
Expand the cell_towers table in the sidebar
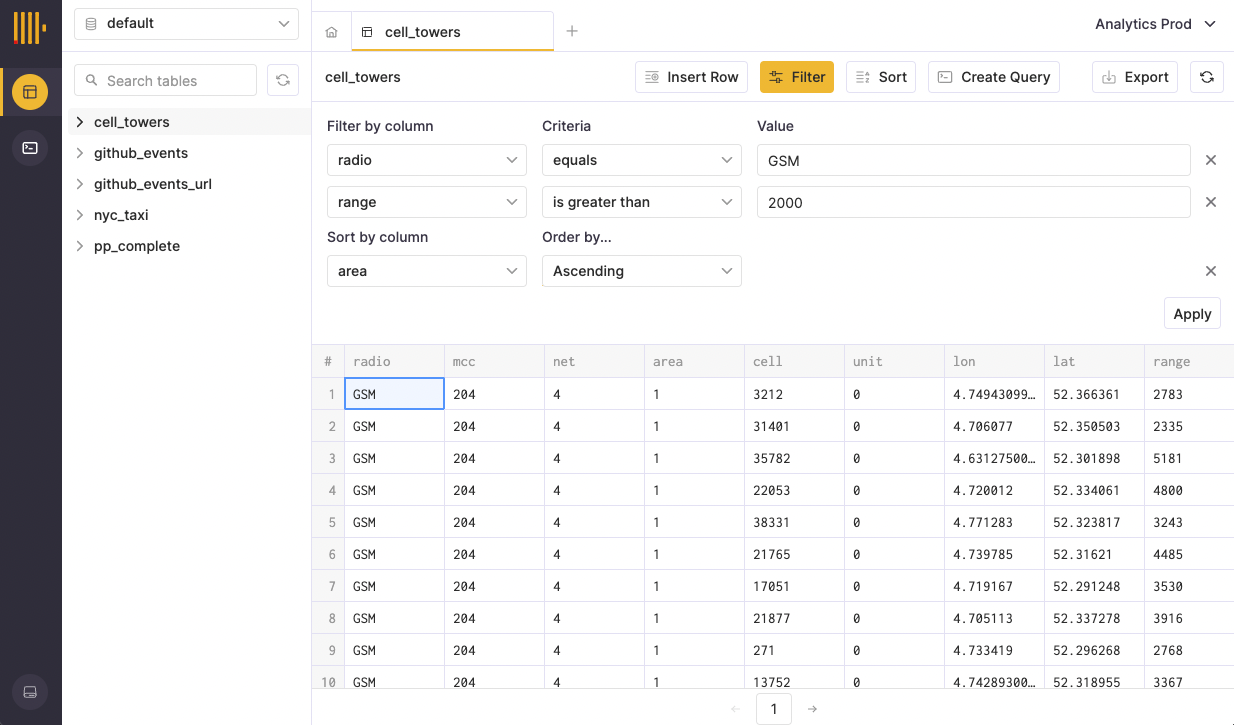(80, 121)
